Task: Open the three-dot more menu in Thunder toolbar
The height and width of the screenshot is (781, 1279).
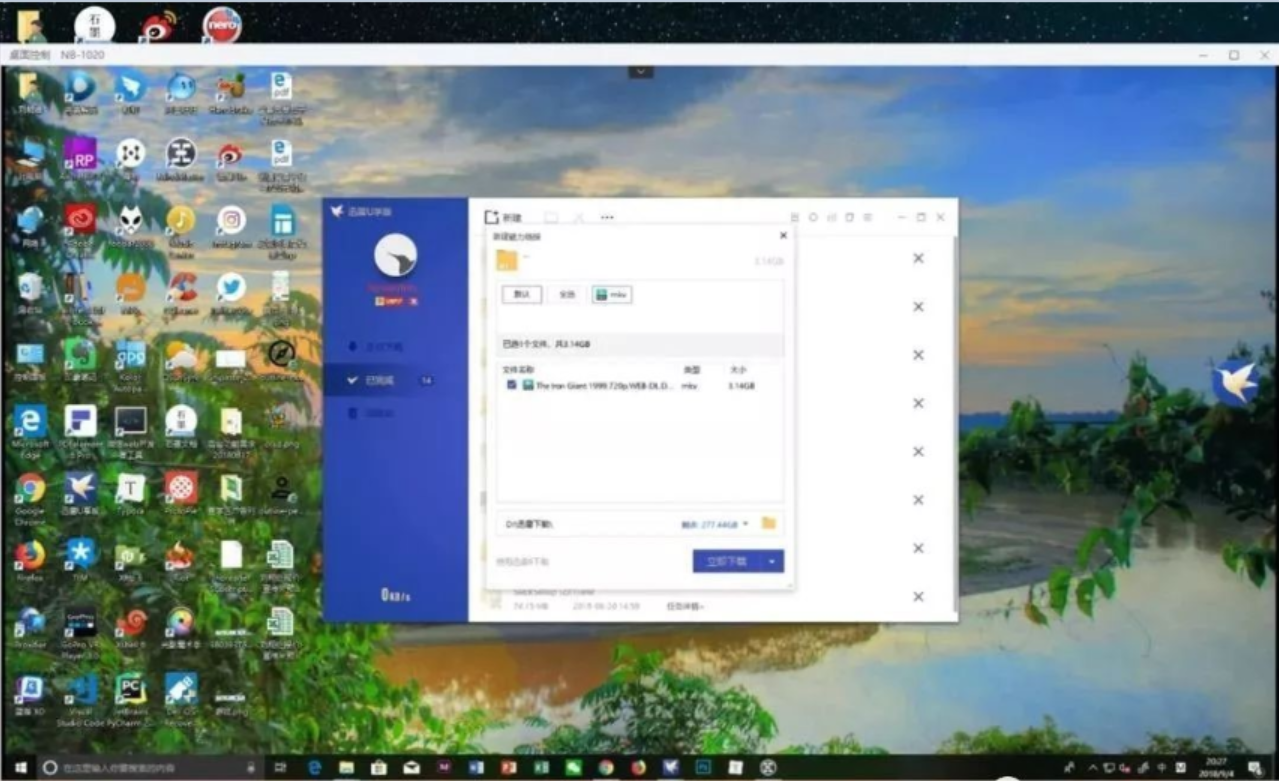Action: coord(607,217)
